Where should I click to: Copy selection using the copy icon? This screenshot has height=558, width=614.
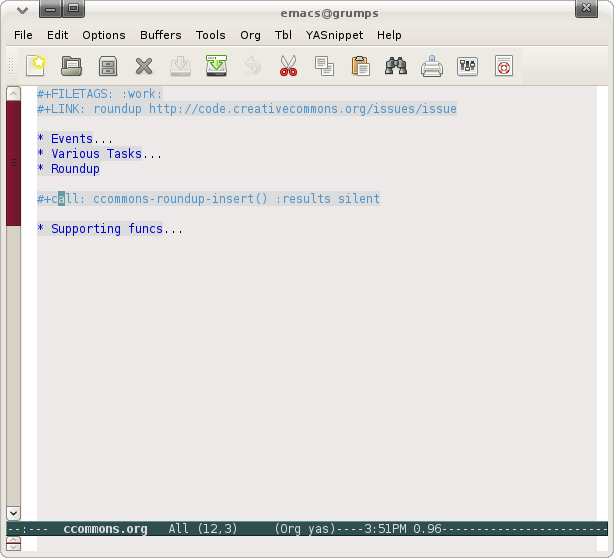pos(324,67)
